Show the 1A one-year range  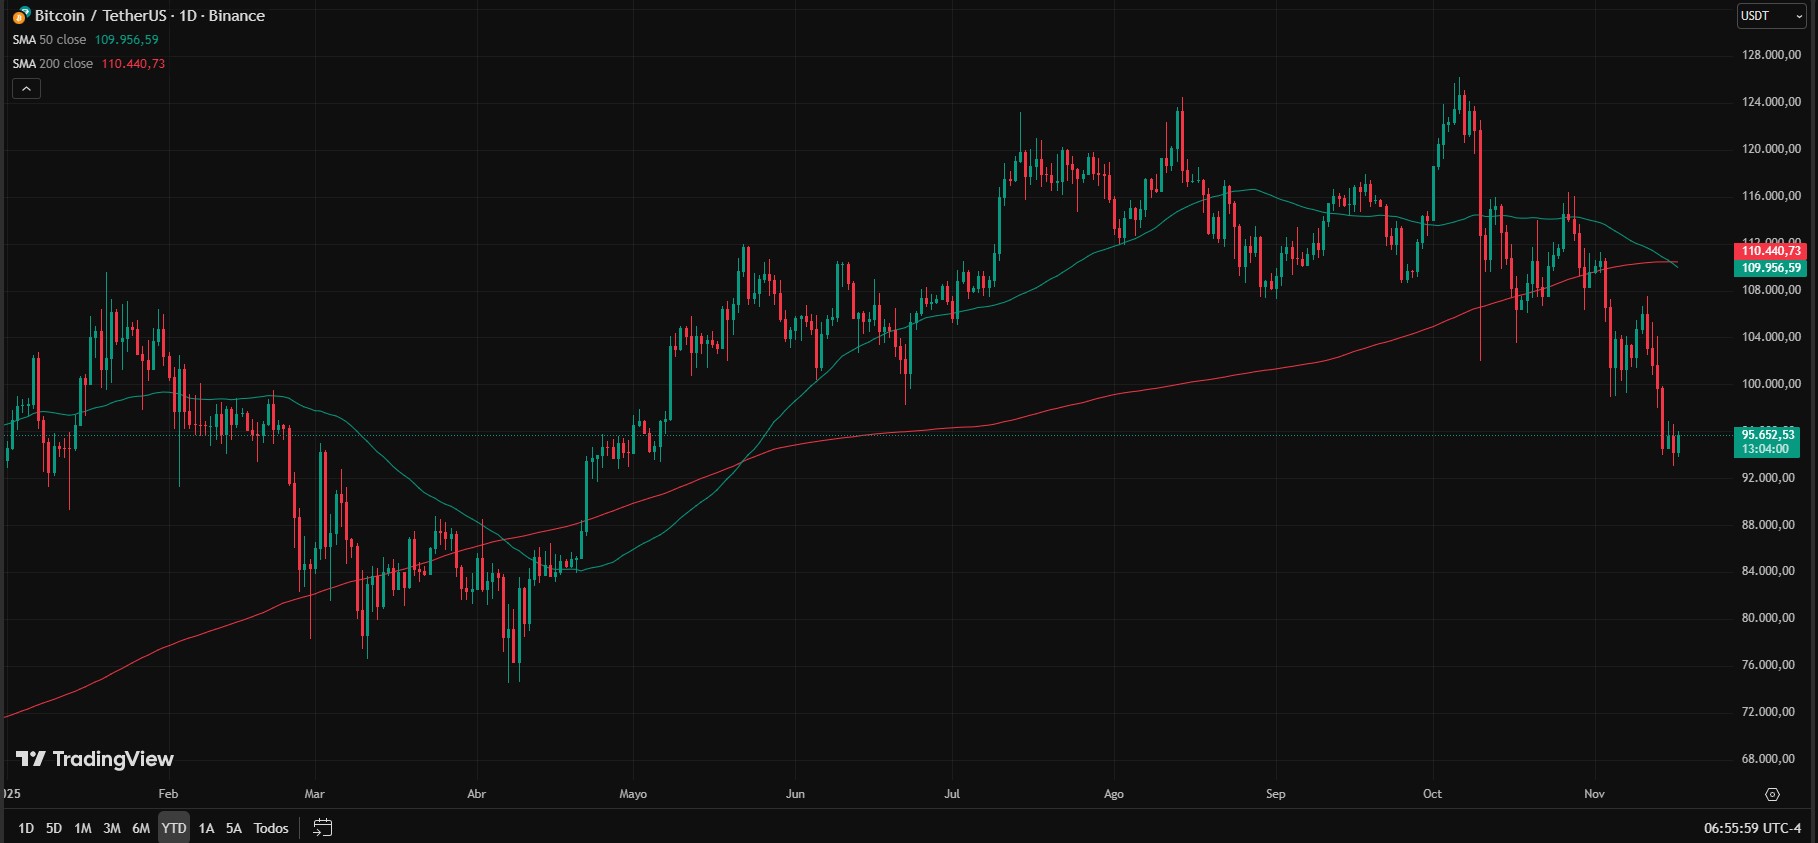[206, 828]
